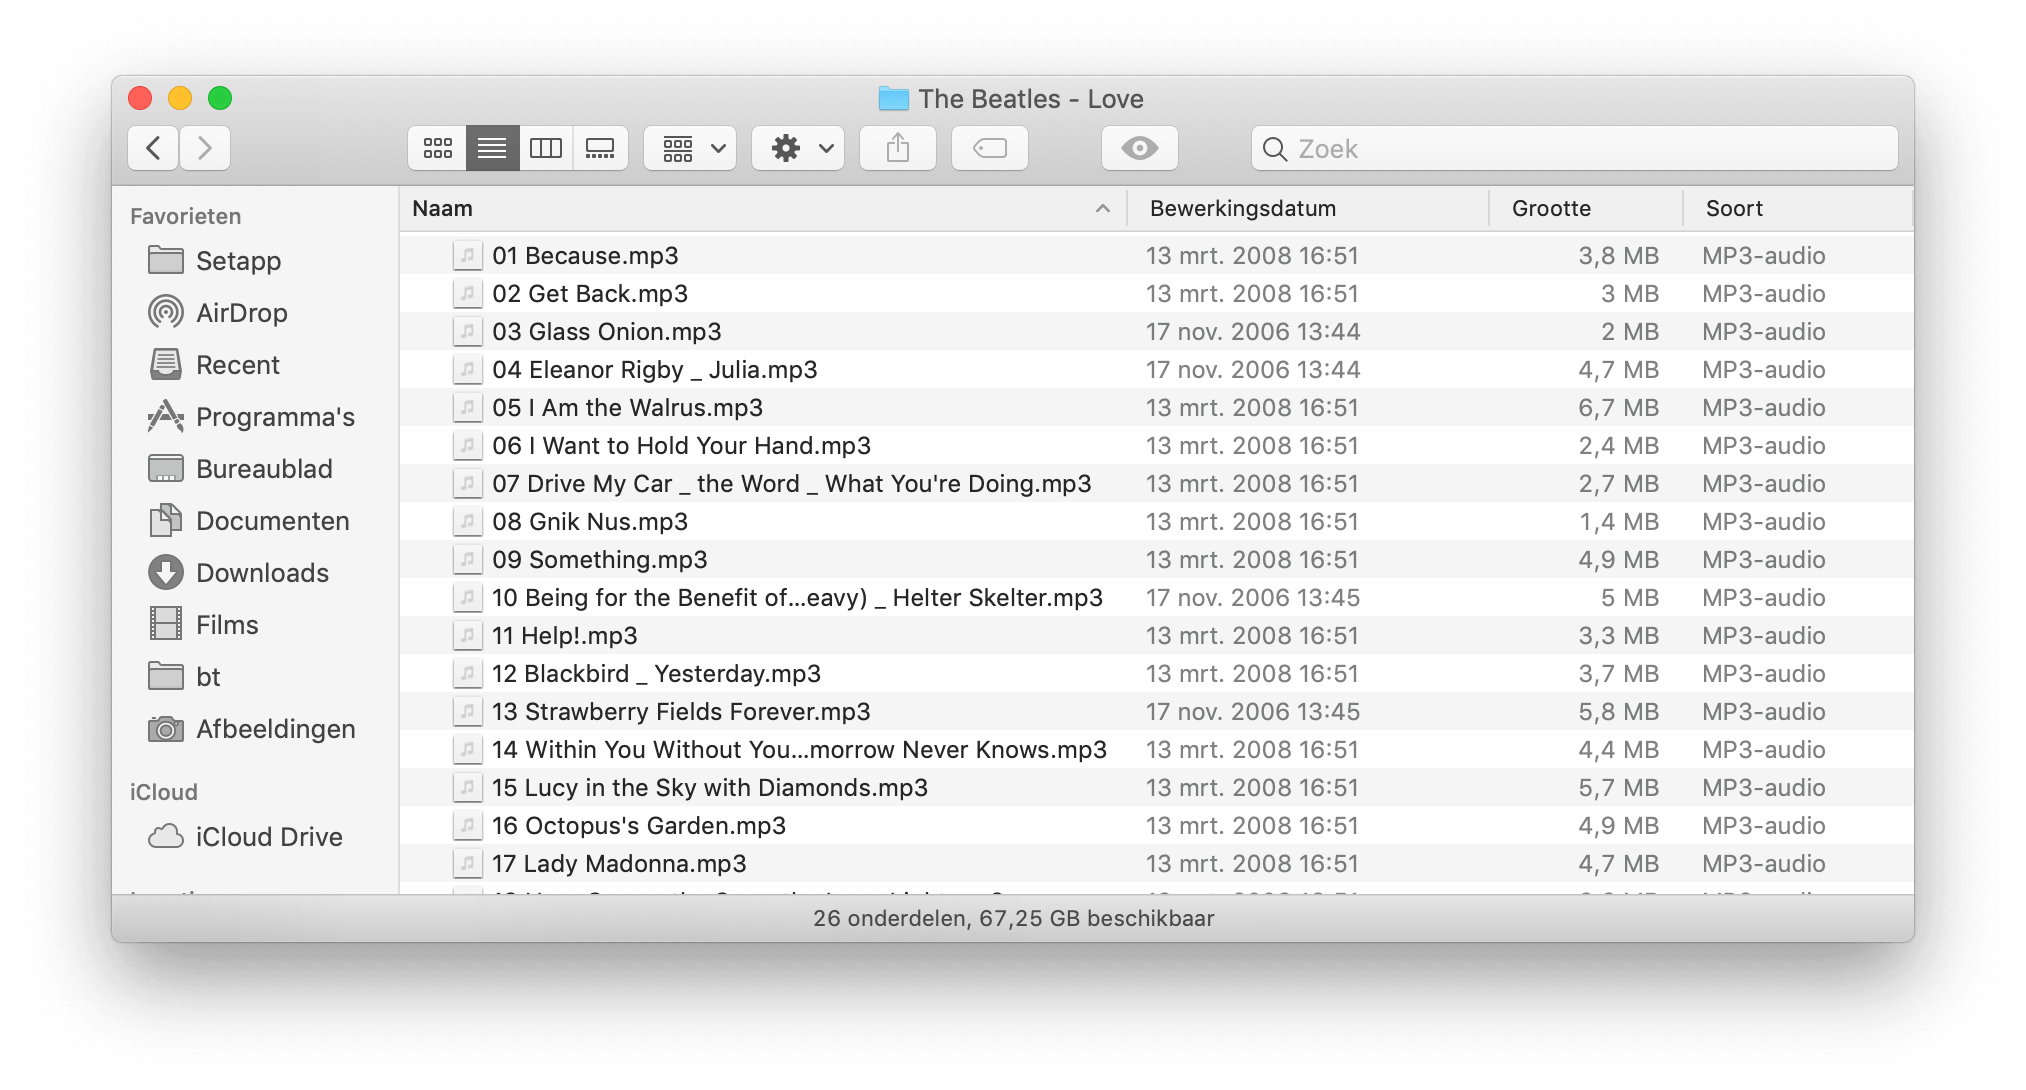Click the 17 nov. 2006 13:44 date of Glass Onion
2026x1090 pixels.
[x=1253, y=332]
